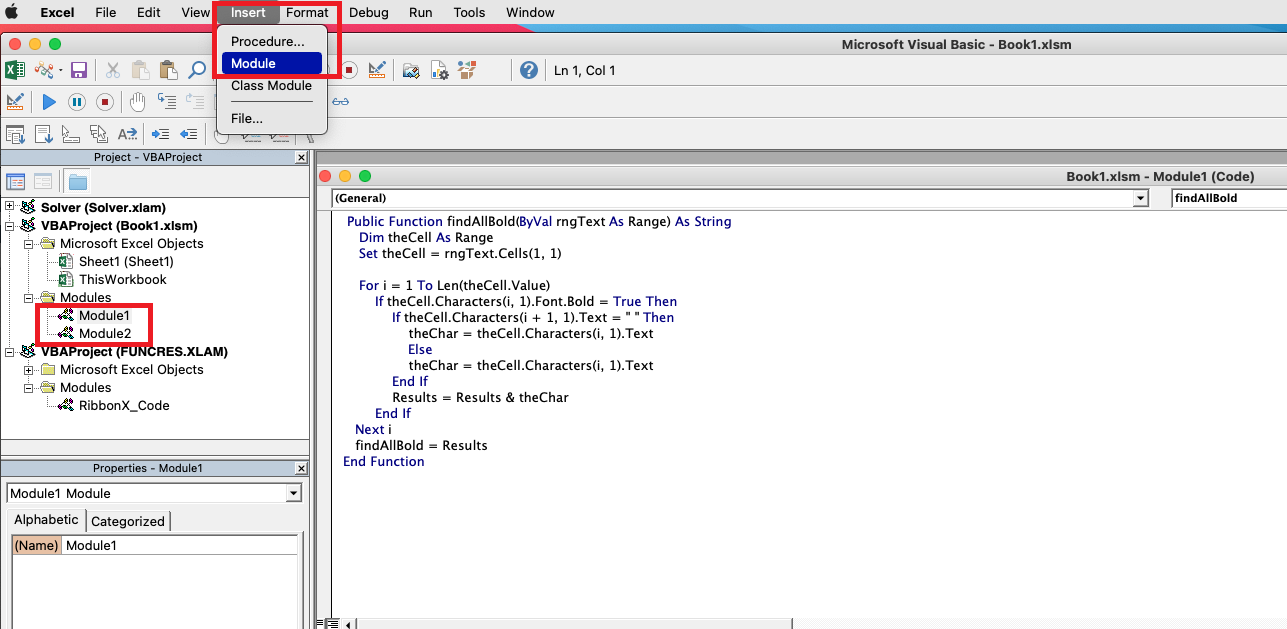Click the Indent icon in edit toolbar

(160, 133)
